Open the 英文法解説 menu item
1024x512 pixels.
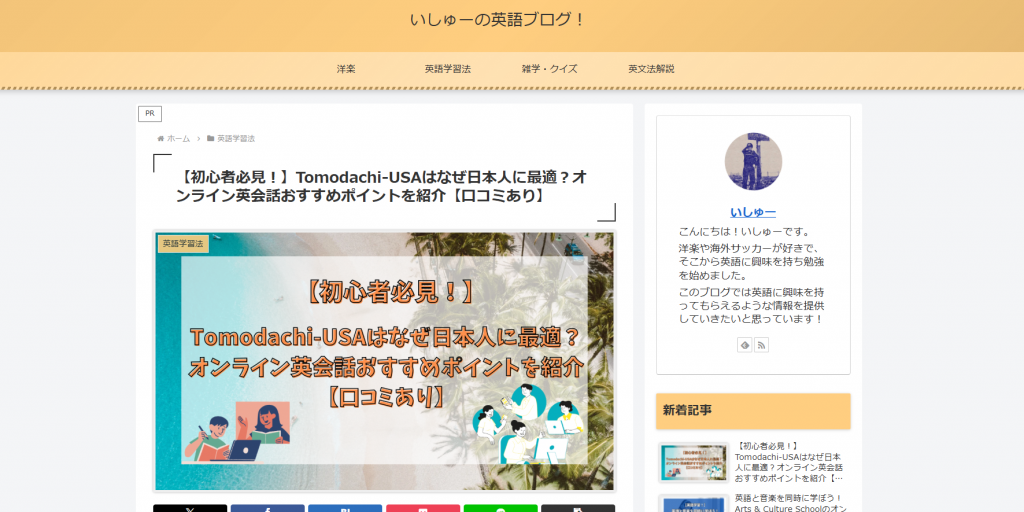tap(651, 69)
